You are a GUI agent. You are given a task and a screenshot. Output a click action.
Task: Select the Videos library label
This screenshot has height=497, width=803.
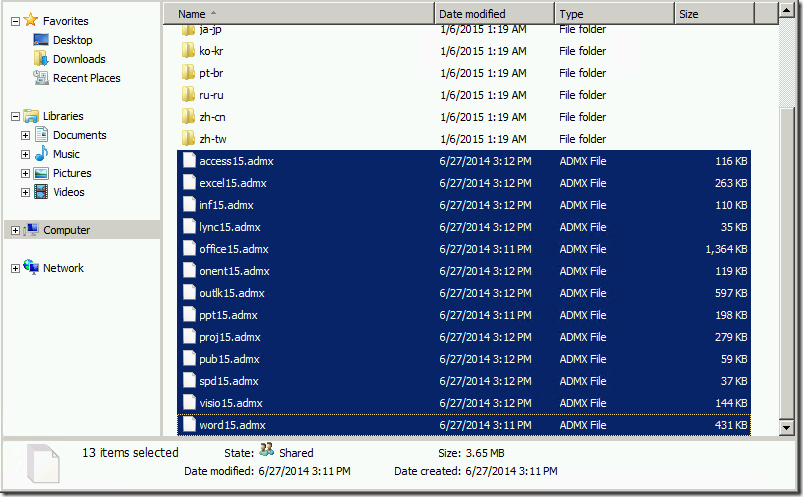click(x=69, y=192)
